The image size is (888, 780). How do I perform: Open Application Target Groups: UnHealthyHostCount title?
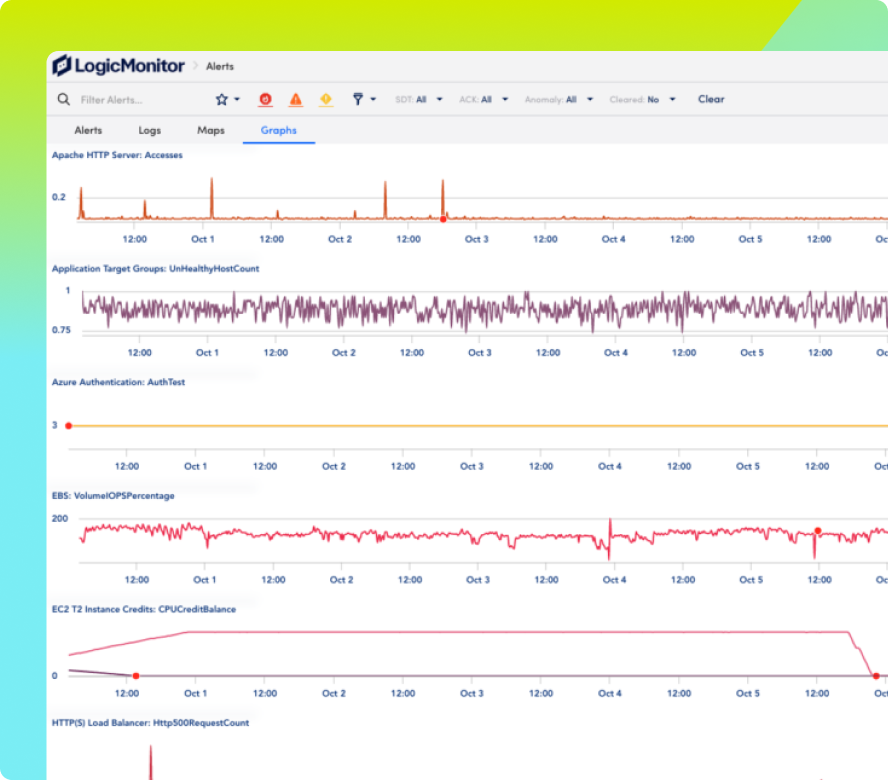155,268
